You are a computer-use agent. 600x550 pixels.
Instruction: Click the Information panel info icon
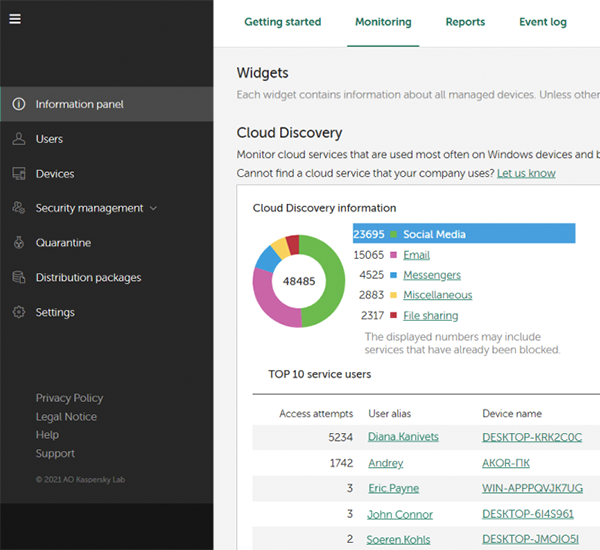point(19,104)
